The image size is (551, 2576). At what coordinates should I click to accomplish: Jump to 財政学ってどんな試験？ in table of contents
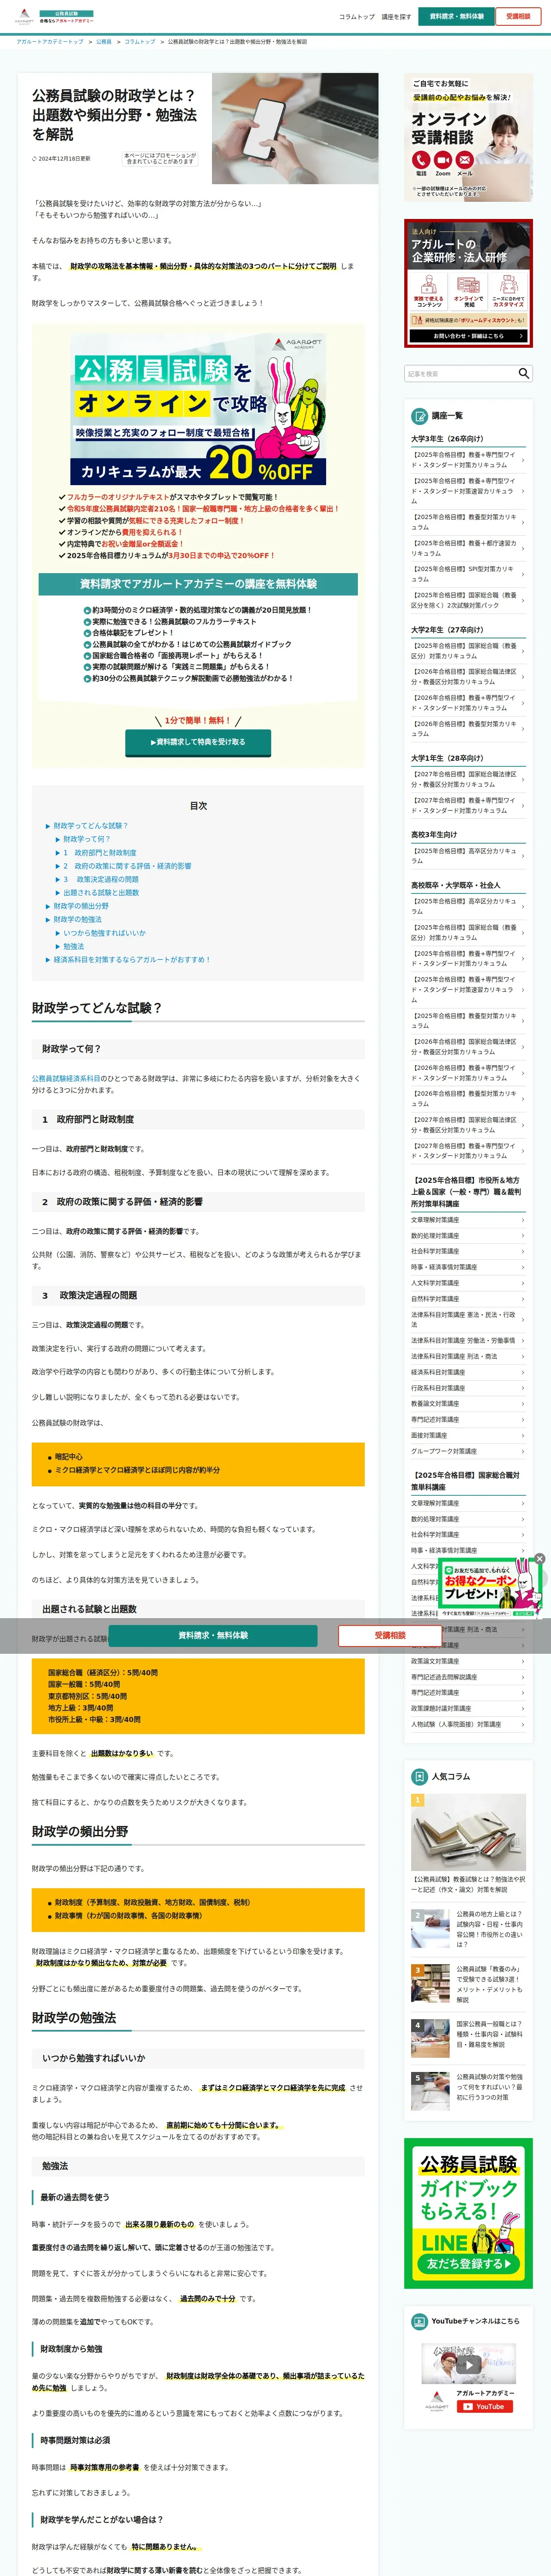point(91,826)
